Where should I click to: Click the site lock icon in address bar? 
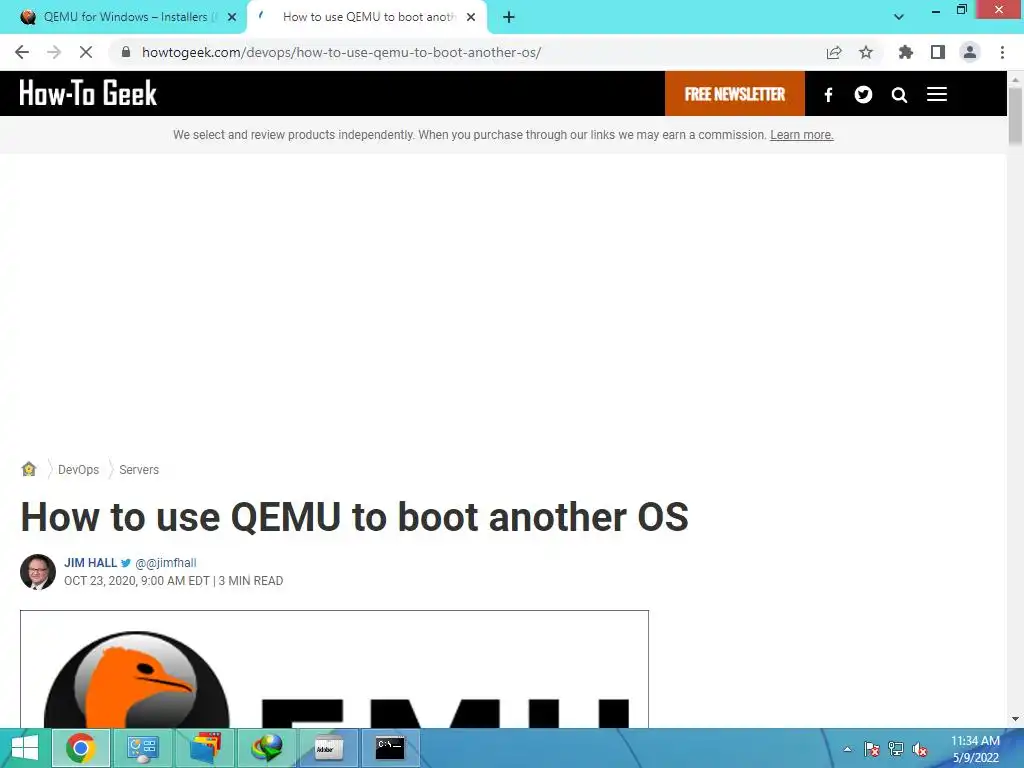point(126,52)
